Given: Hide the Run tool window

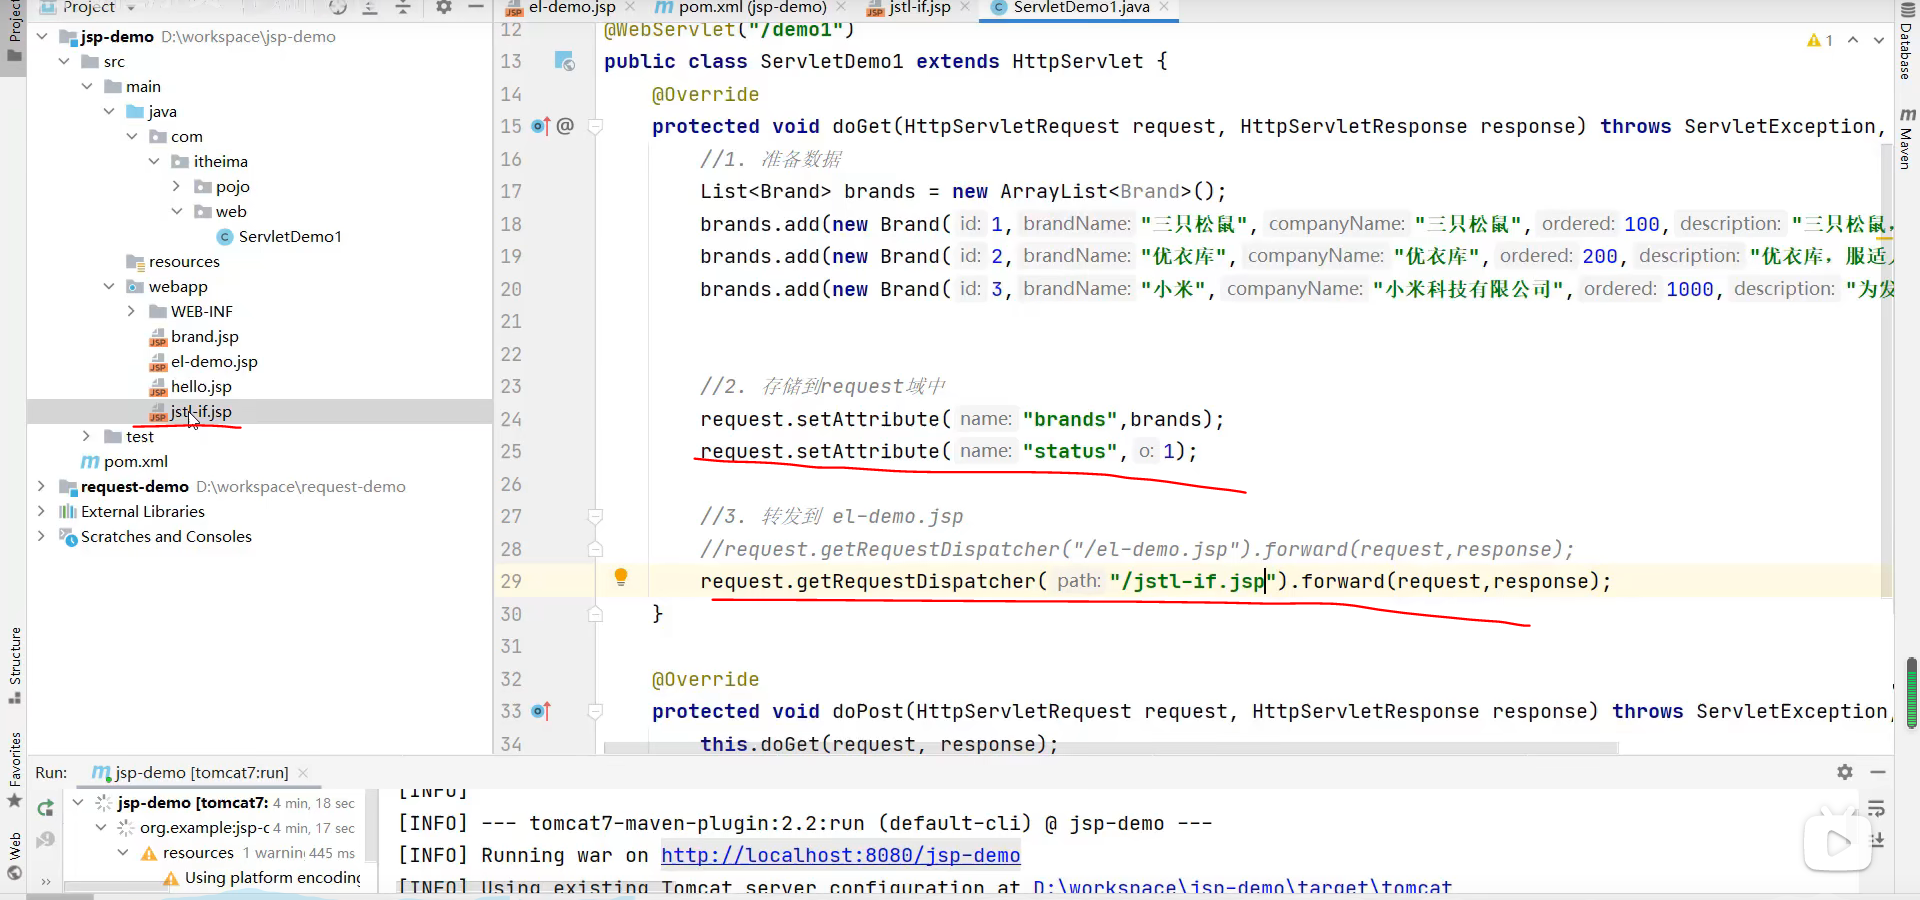Looking at the screenshot, I should click(1878, 772).
